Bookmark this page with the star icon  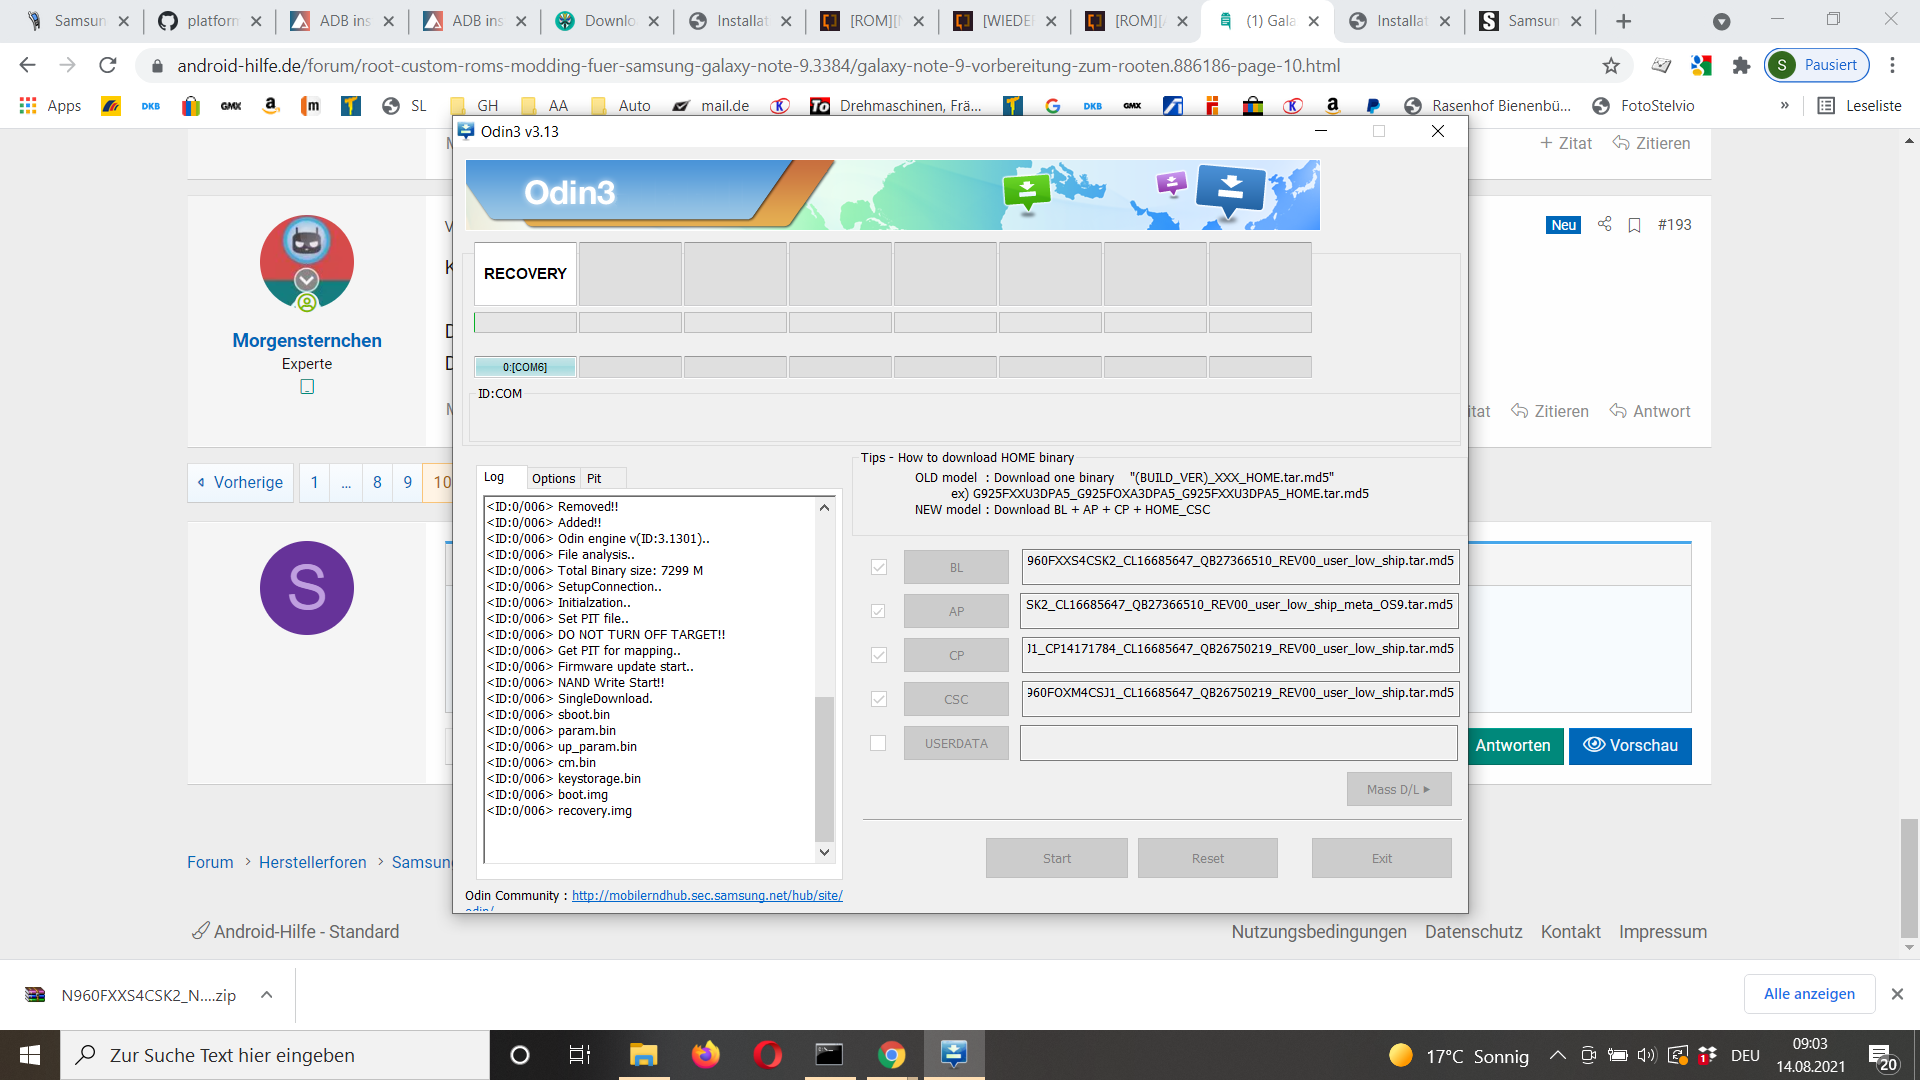pos(1610,66)
